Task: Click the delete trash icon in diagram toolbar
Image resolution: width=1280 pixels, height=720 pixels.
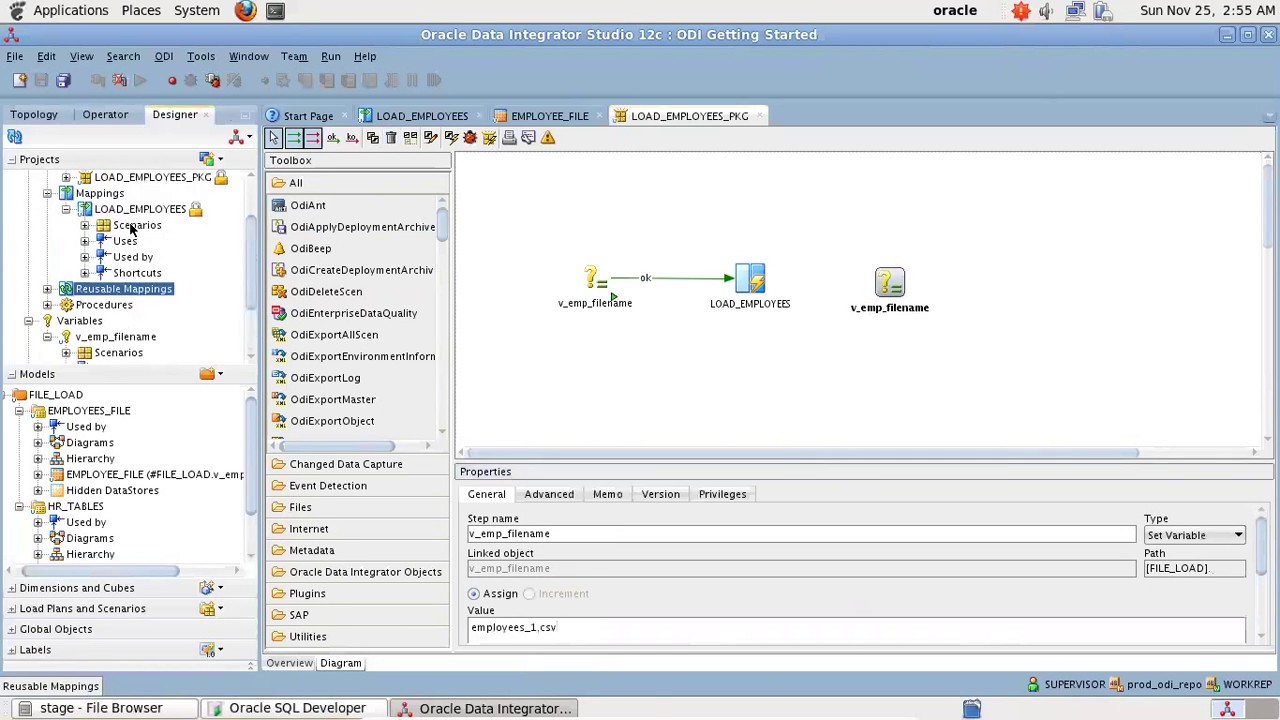Action: [391, 138]
